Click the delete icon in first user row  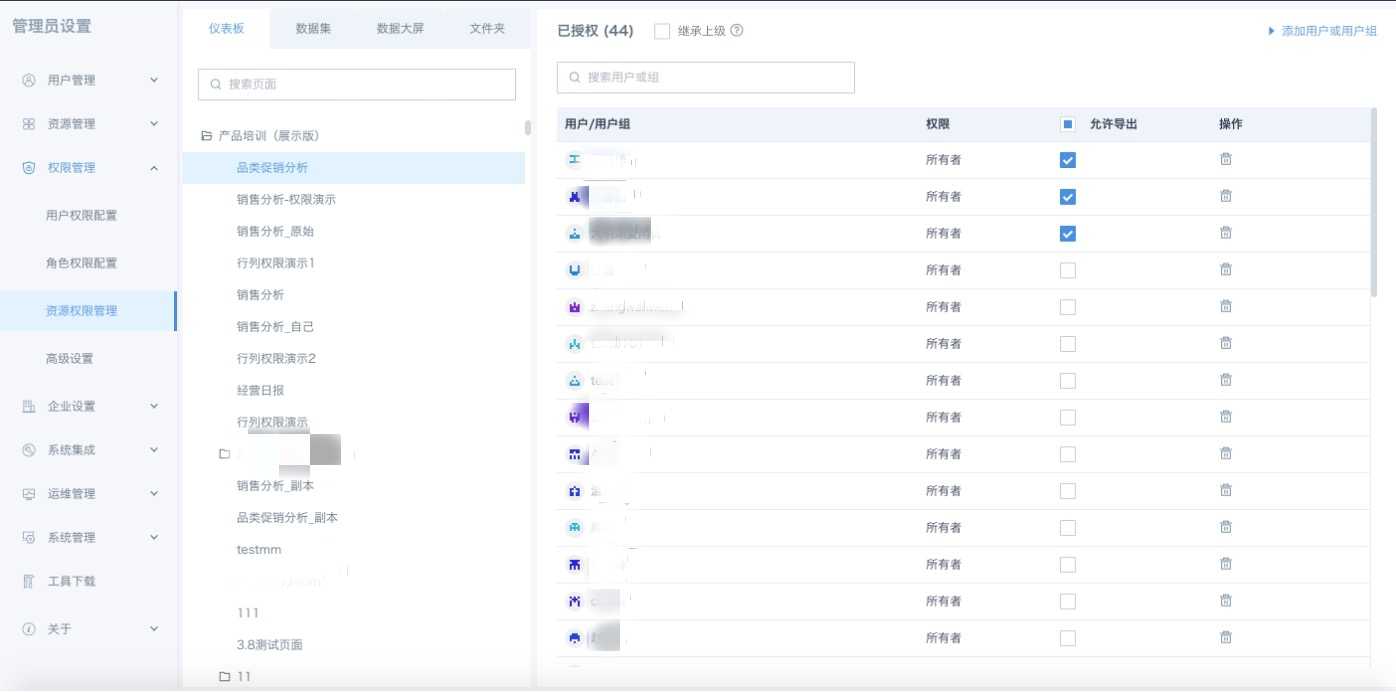tap(1225, 160)
